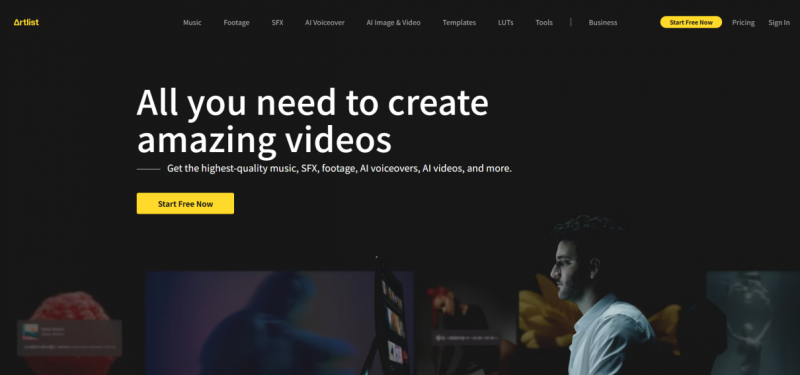This screenshot has height=375, width=800.
Task: Click the raspberry thumbnail image
Action: [x=70, y=333]
